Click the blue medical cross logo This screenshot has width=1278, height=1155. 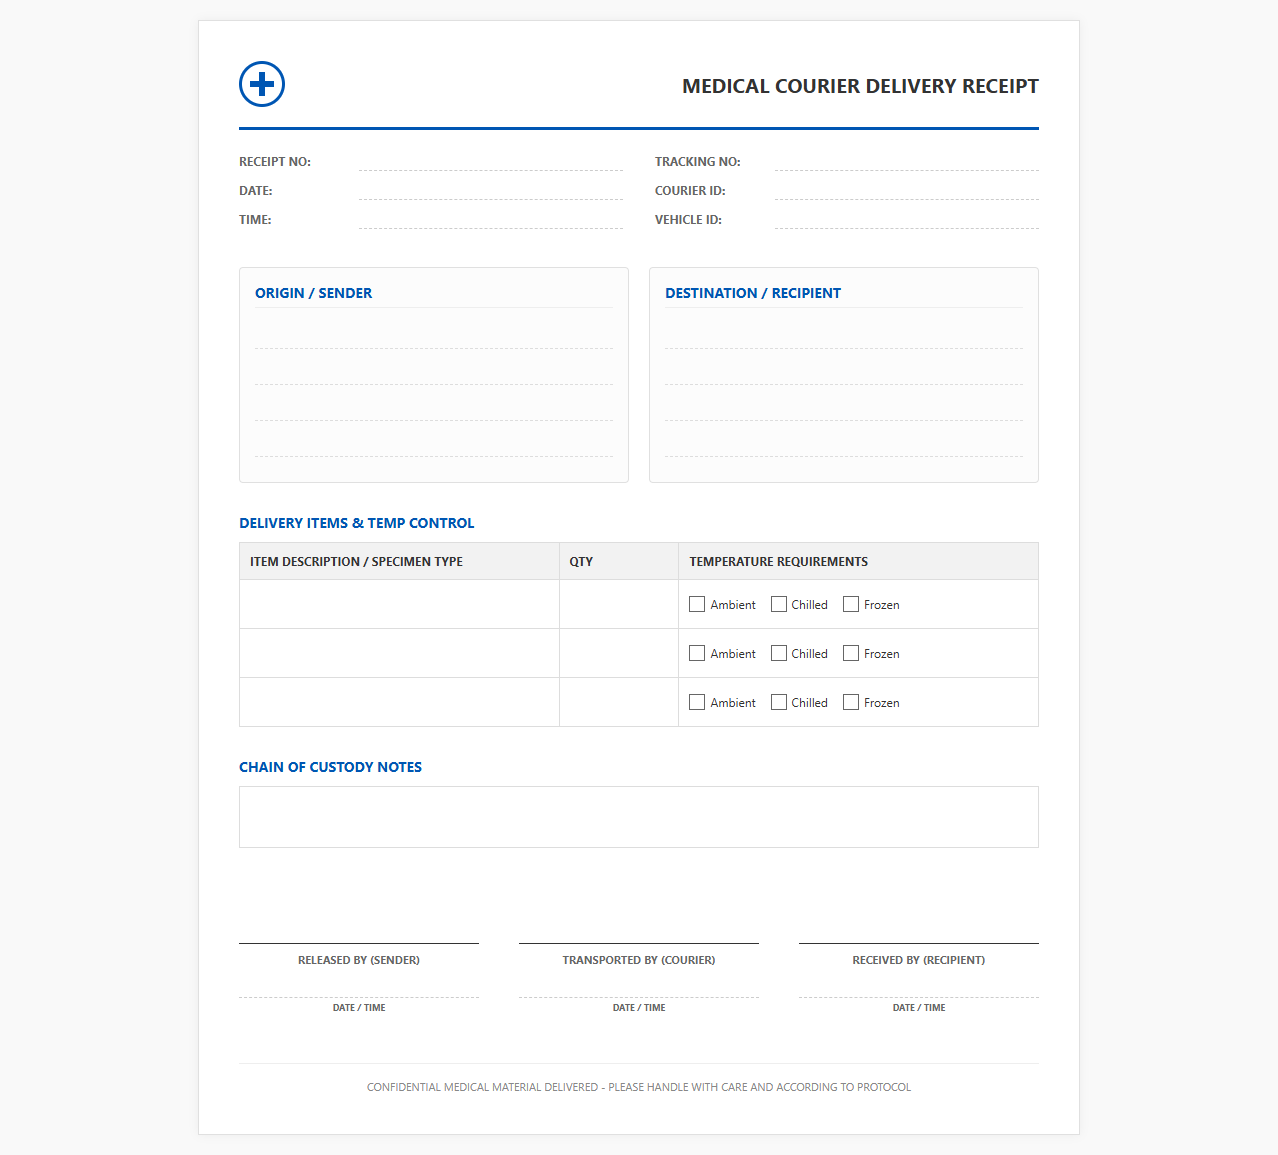(x=262, y=84)
